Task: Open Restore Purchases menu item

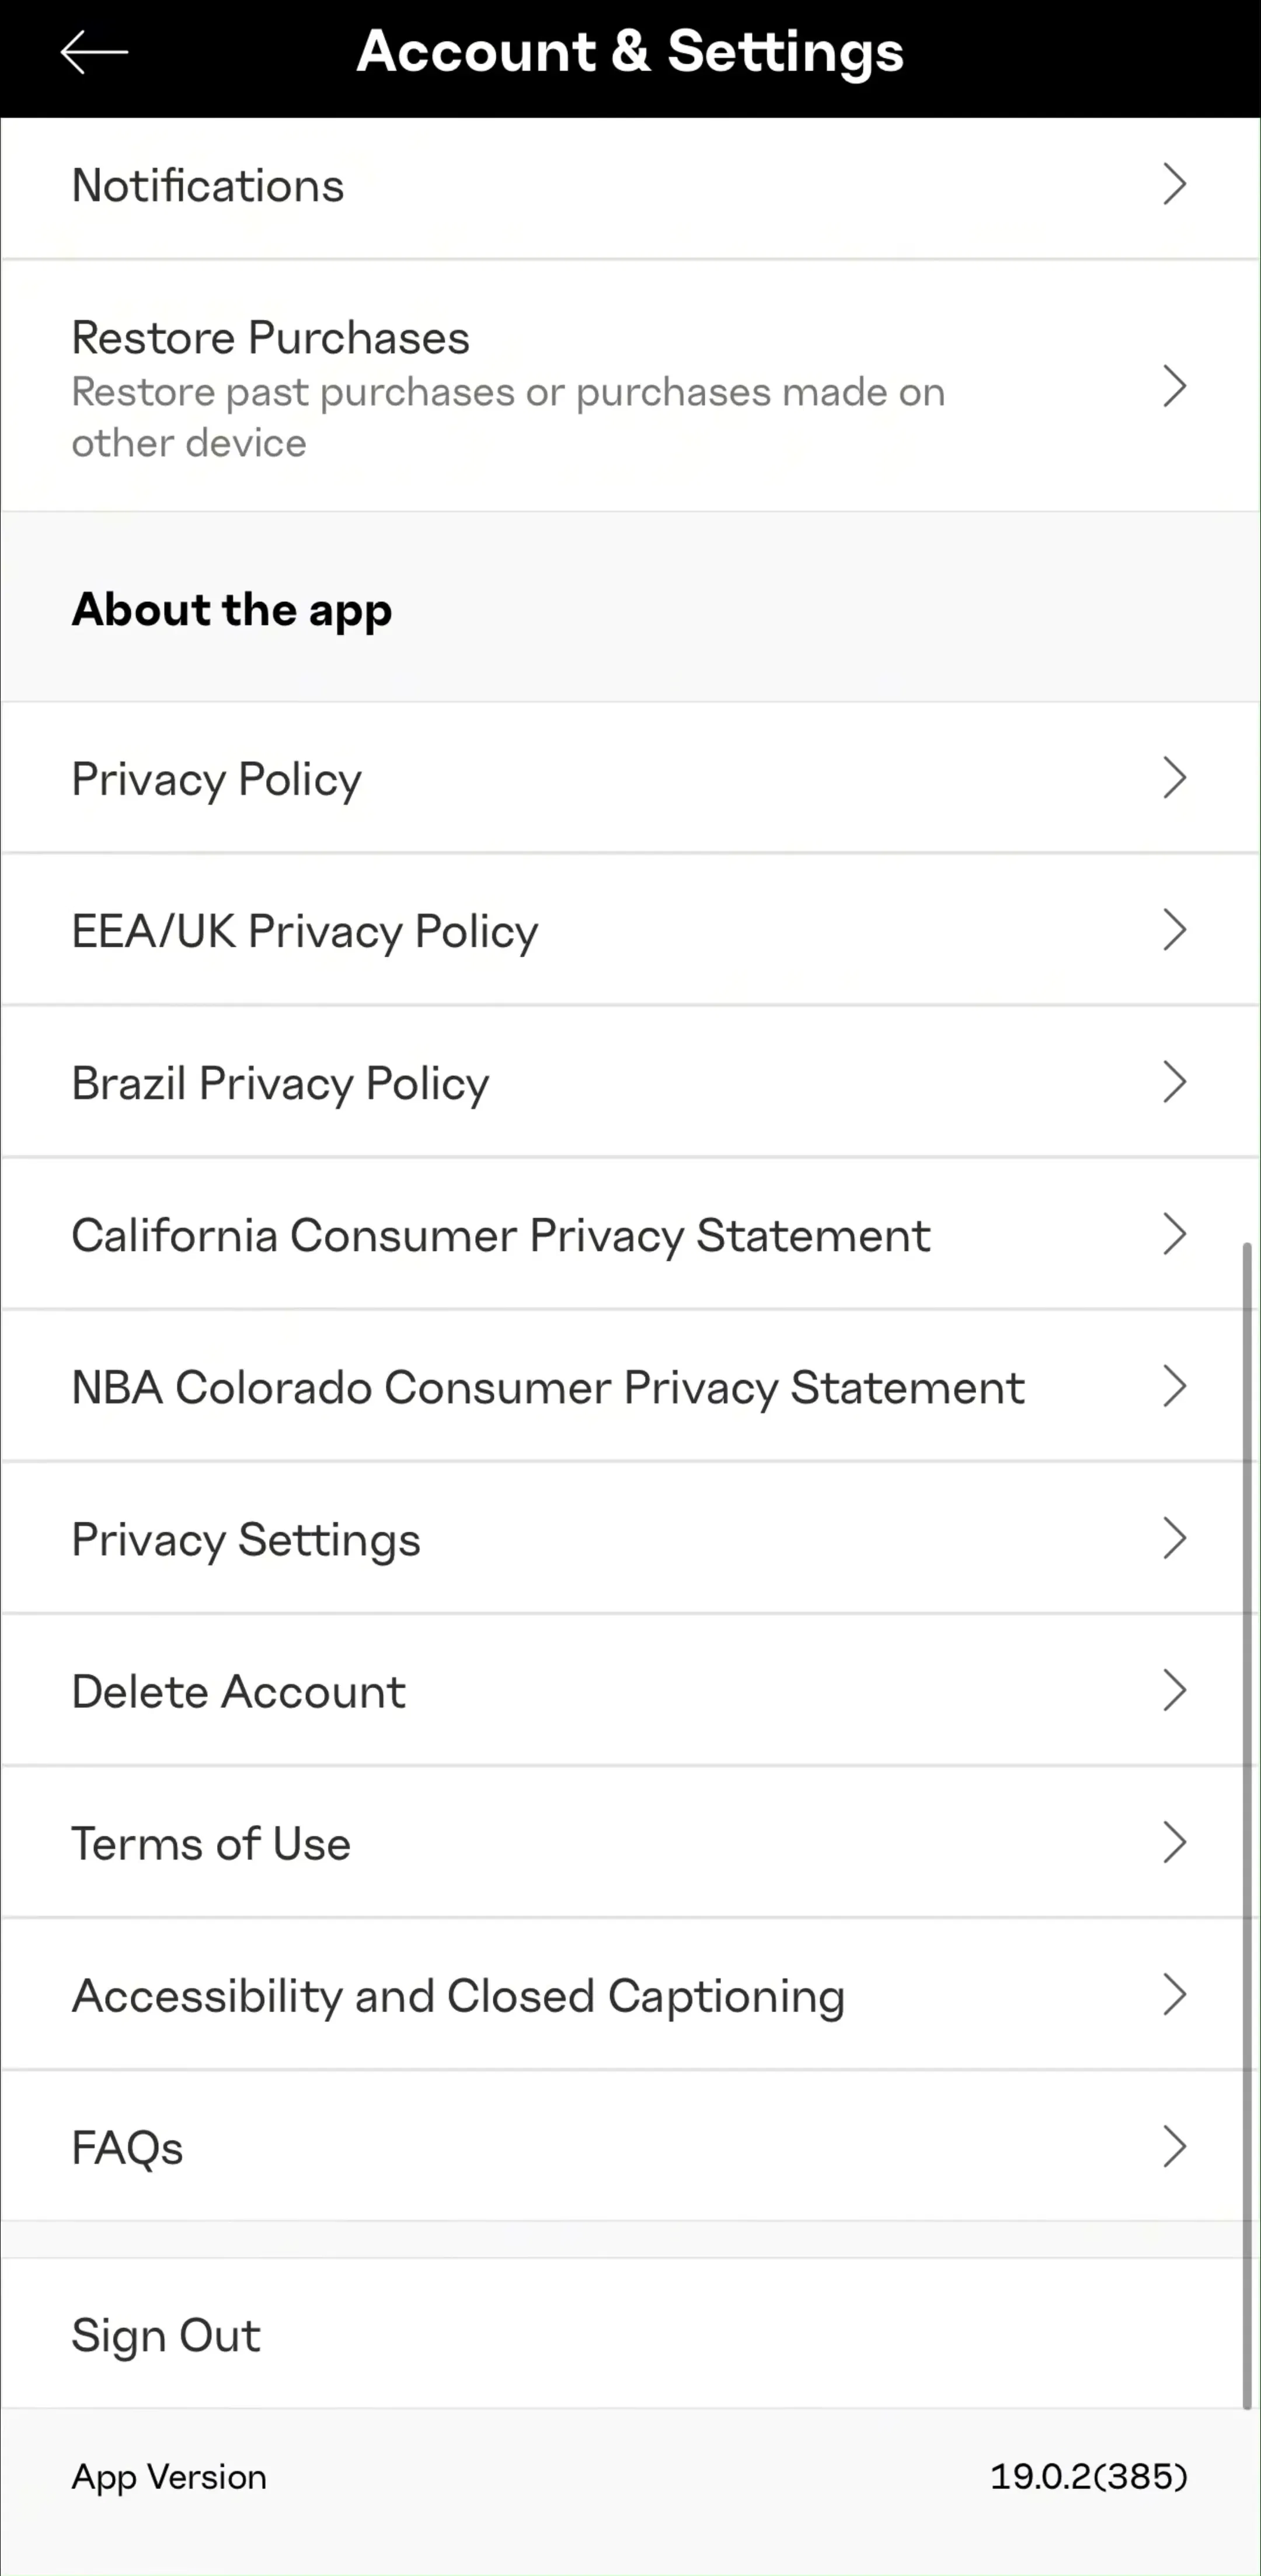Action: tap(630, 386)
